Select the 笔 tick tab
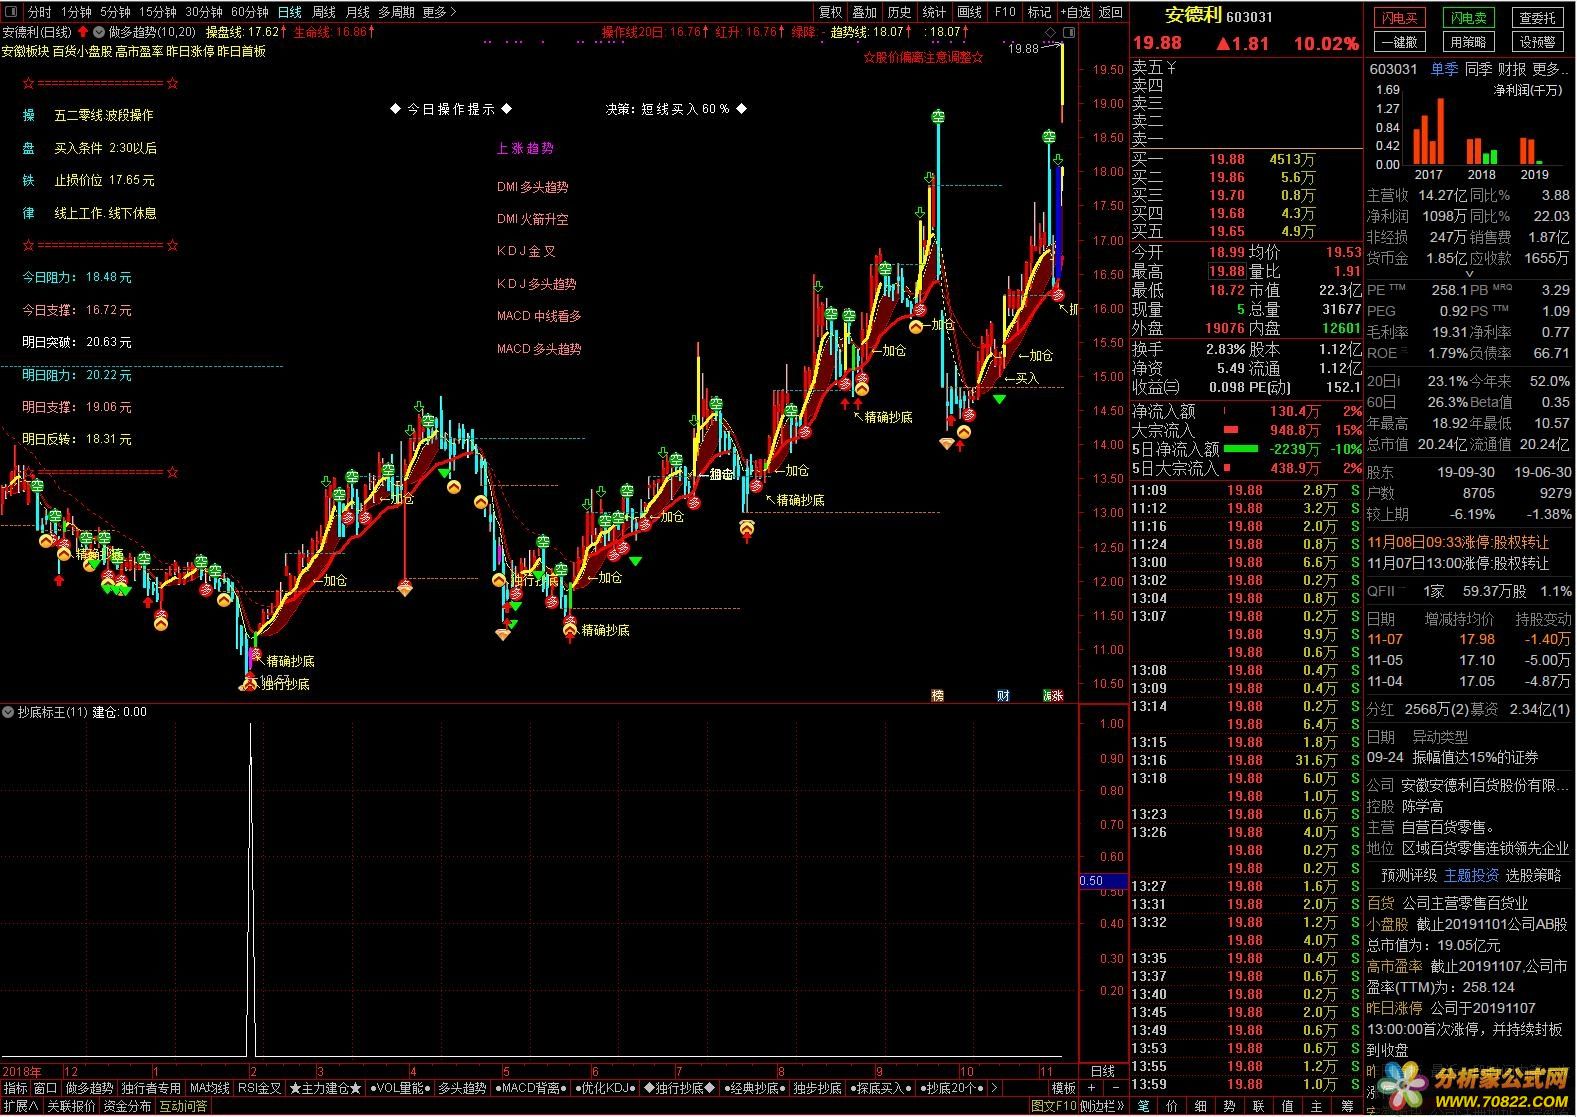The height and width of the screenshot is (1117, 1577). [x=1143, y=1106]
